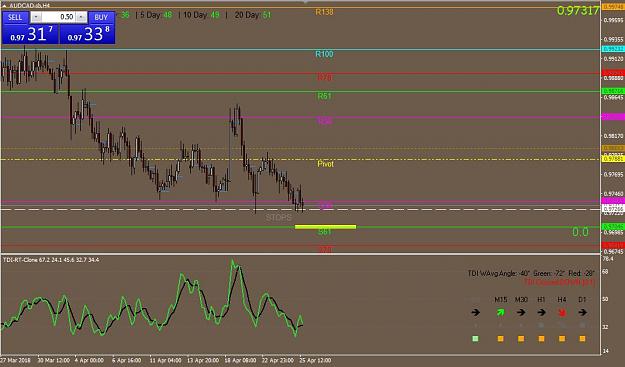Click the 5 Day: 48 range readout
The image size is (625, 367).
click(156, 15)
